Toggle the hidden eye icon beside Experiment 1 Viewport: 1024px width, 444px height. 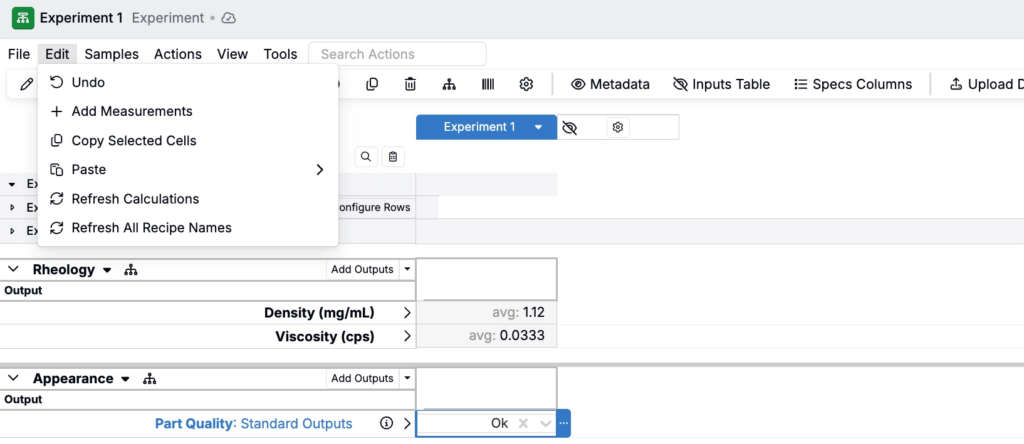570,128
